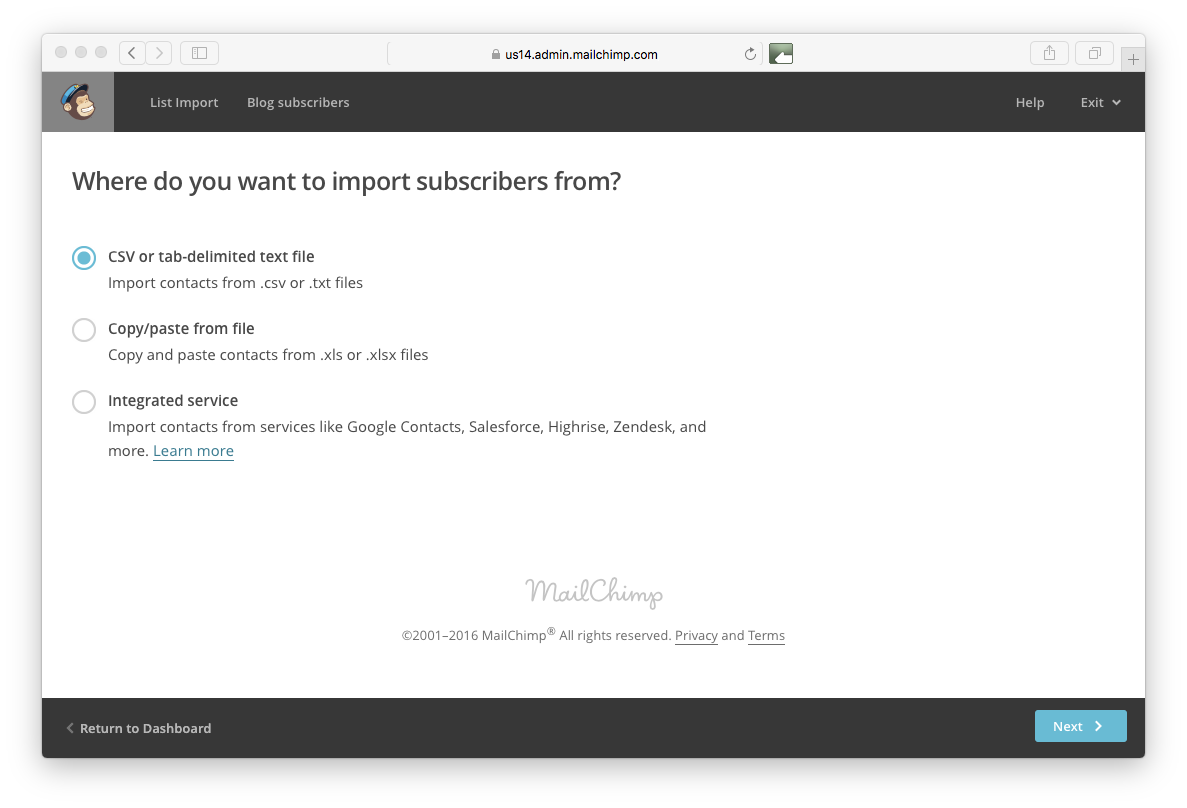Follow the Learn more link
The width and height of the screenshot is (1187, 808).
[x=193, y=451]
